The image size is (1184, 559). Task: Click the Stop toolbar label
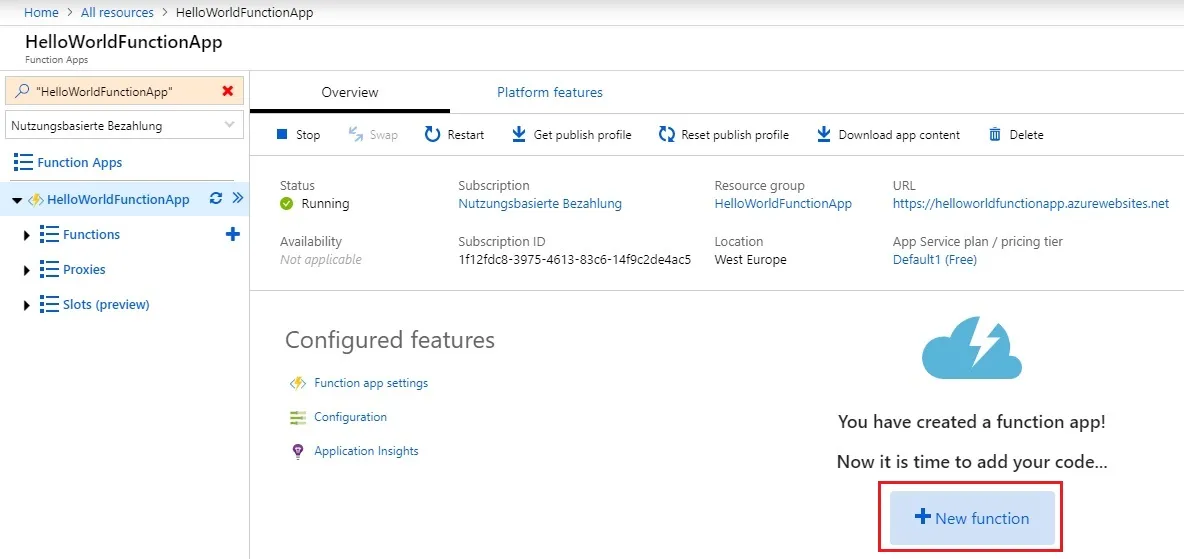click(x=308, y=134)
